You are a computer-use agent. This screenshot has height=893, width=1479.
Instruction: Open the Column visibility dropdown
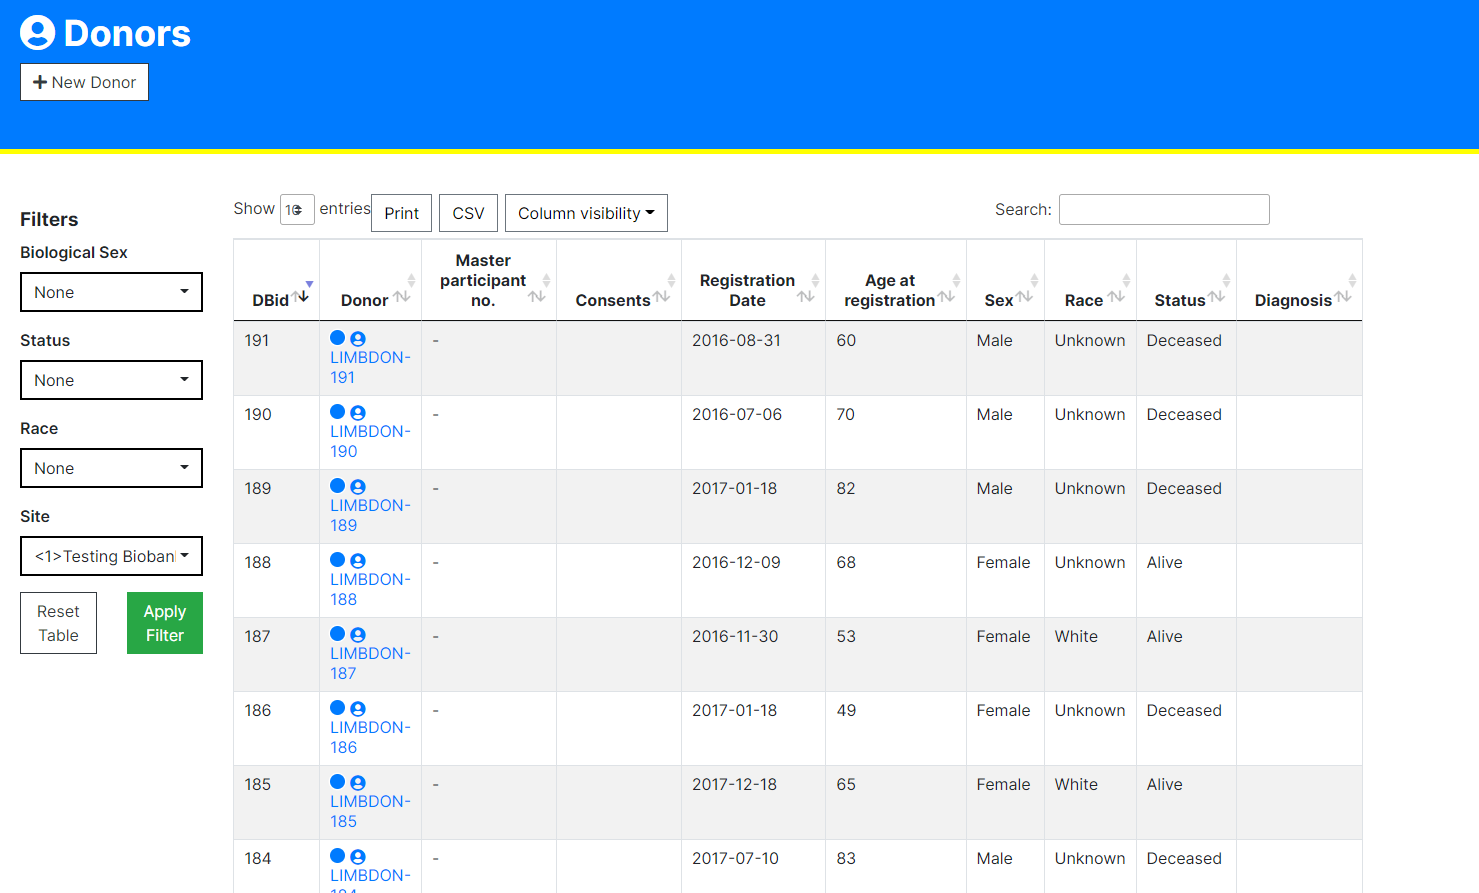(x=586, y=212)
